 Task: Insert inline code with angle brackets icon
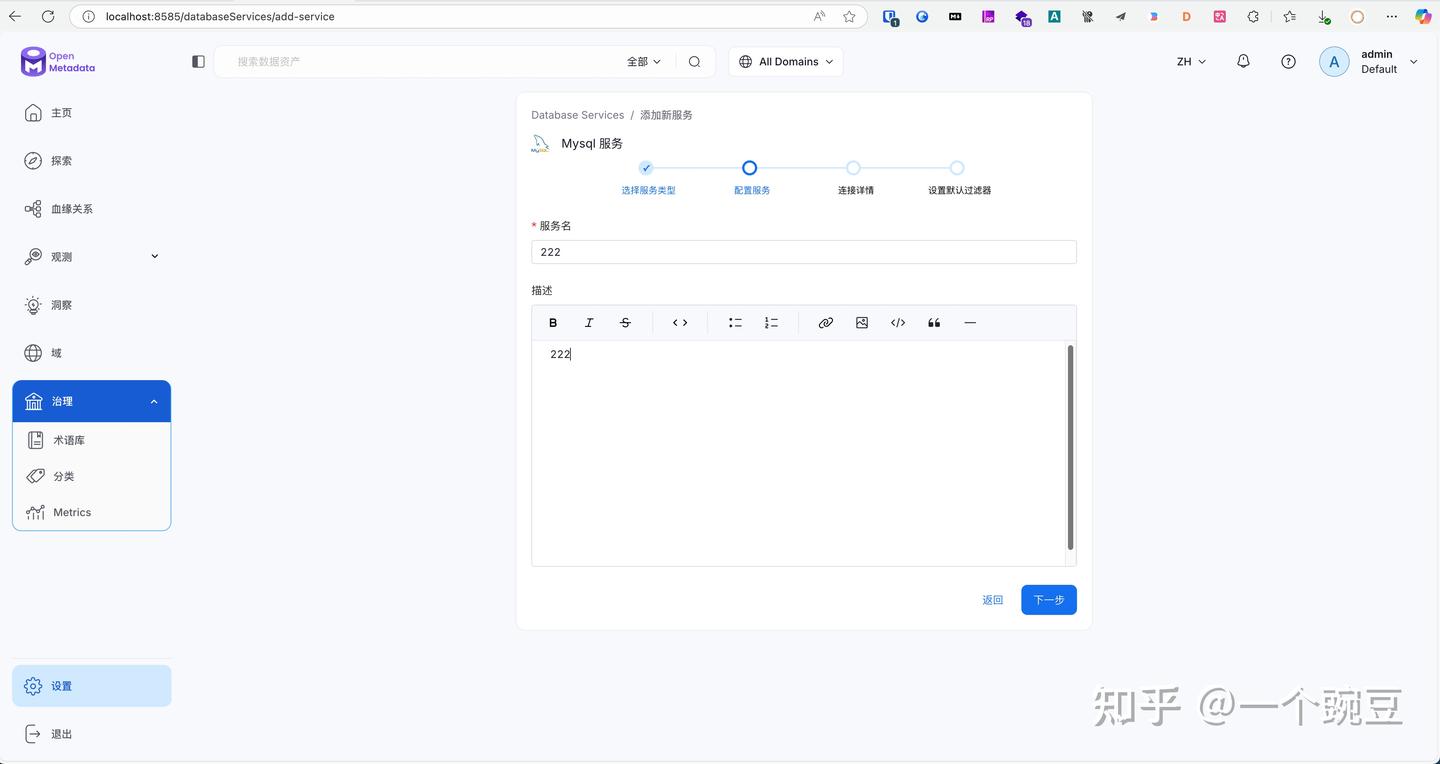coord(680,323)
